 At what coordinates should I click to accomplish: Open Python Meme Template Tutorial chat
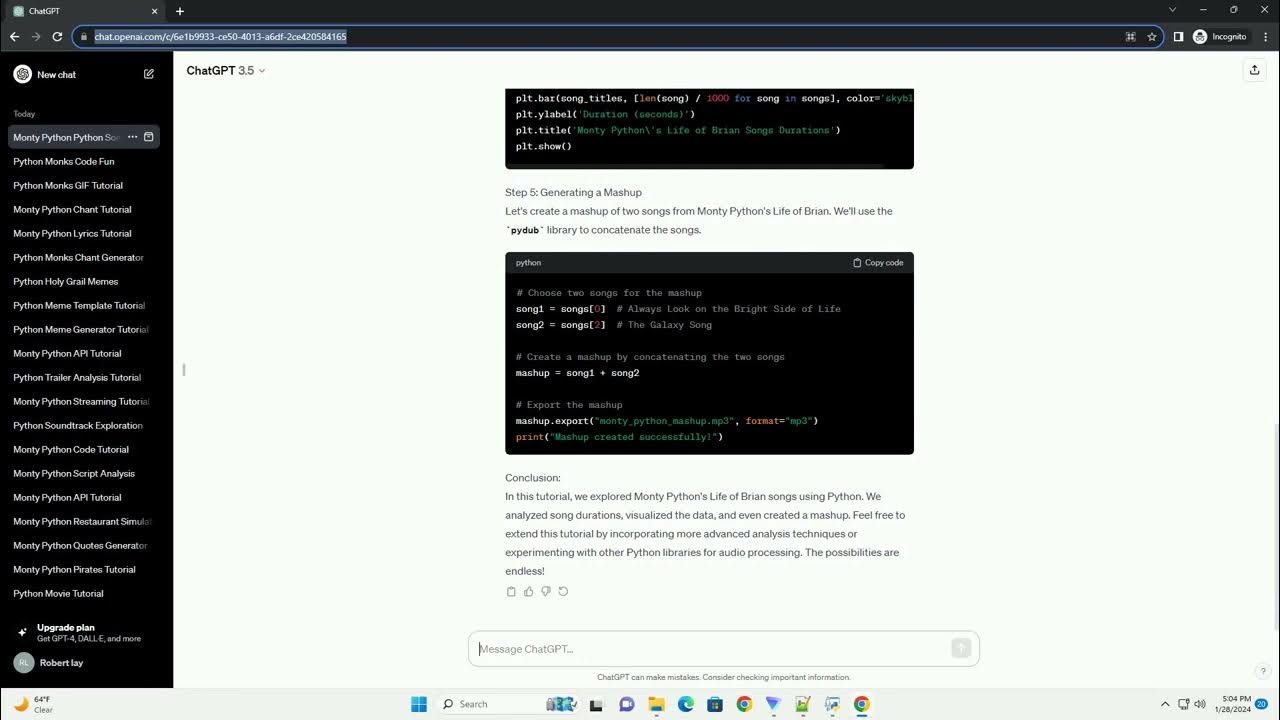point(84,305)
